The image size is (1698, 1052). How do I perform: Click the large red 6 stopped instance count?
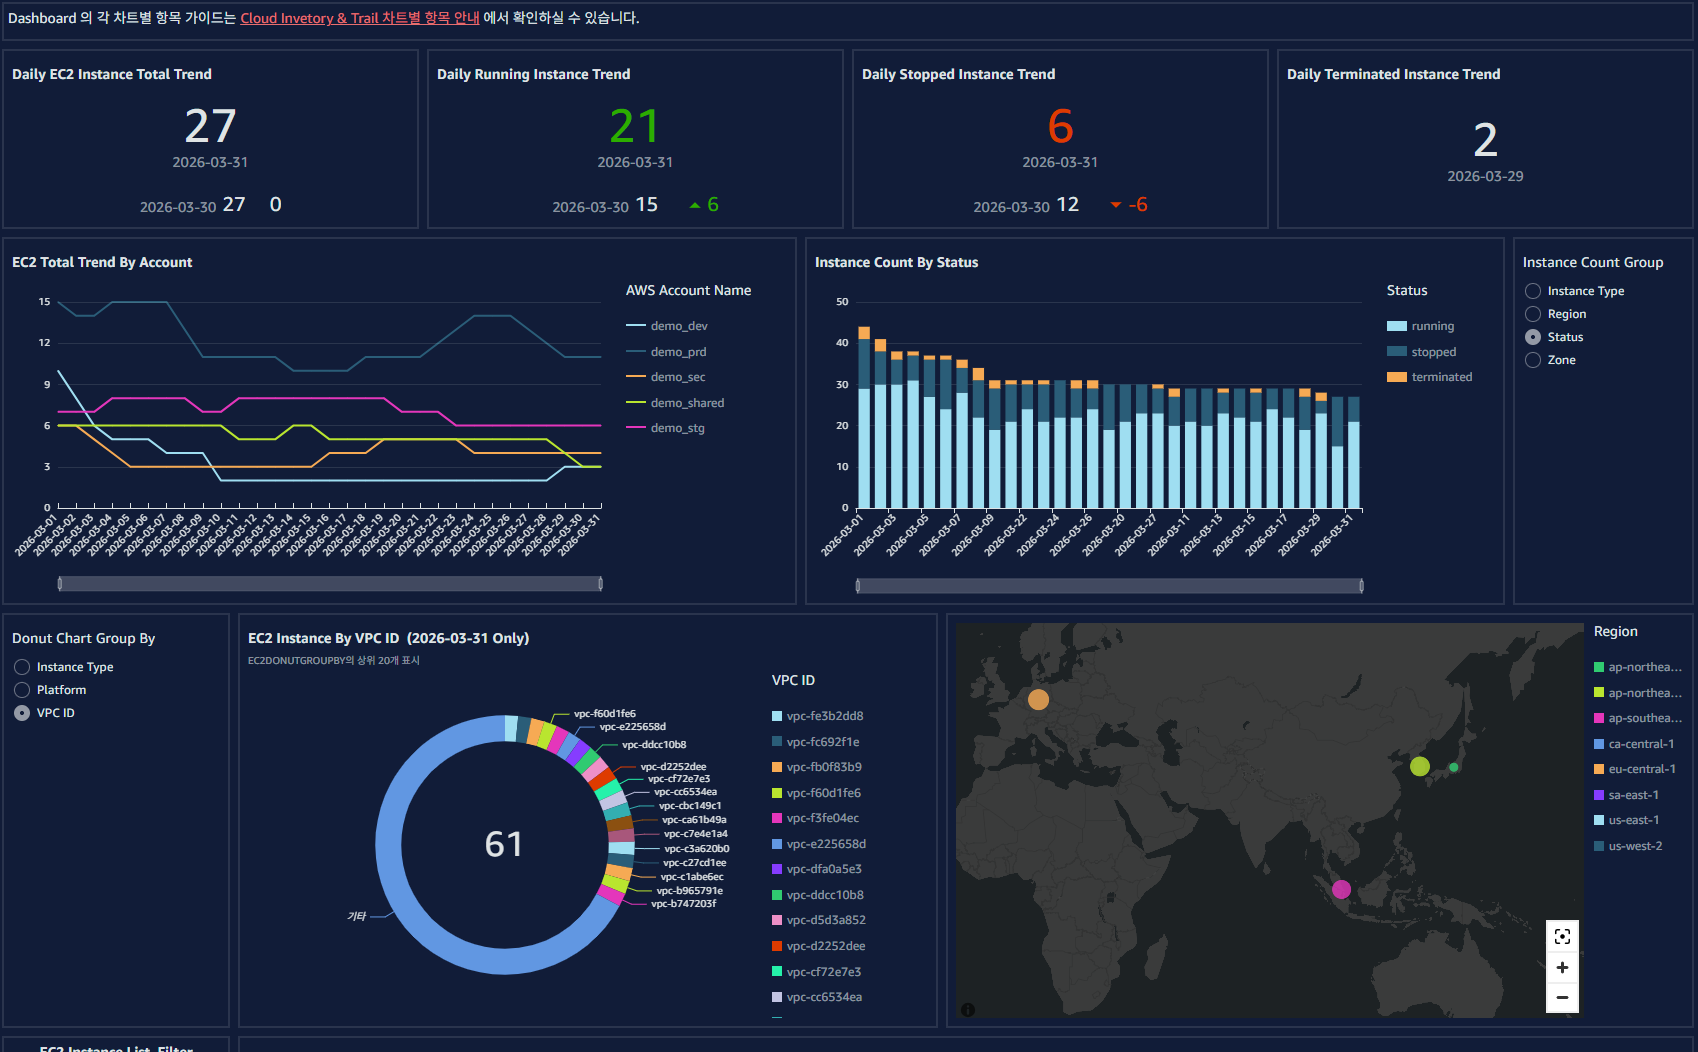1060,126
